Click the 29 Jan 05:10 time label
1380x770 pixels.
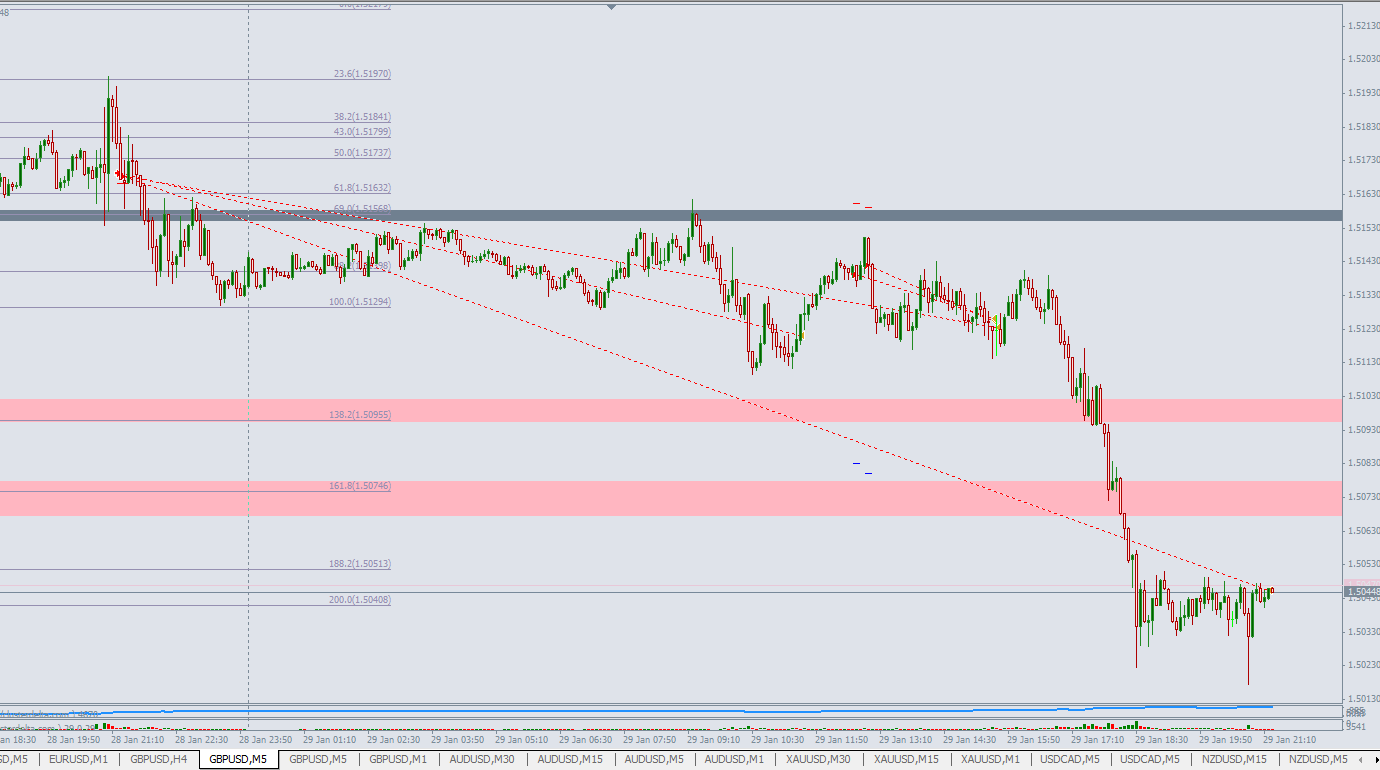[x=522, y=741]
